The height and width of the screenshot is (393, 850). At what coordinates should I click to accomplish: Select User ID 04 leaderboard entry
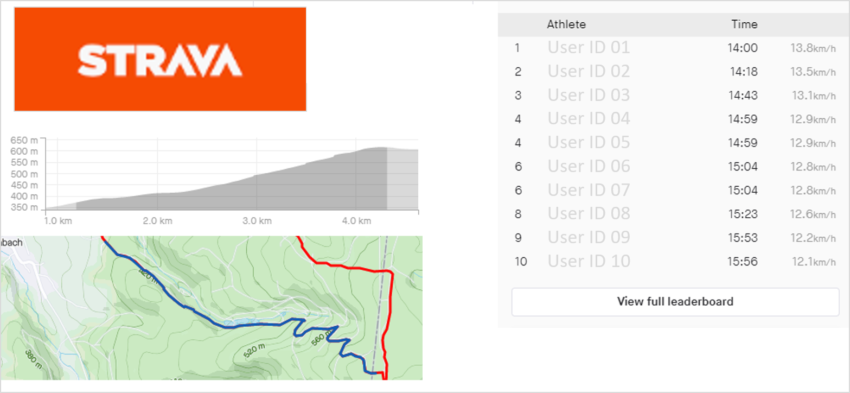click(x=589, y=119)
